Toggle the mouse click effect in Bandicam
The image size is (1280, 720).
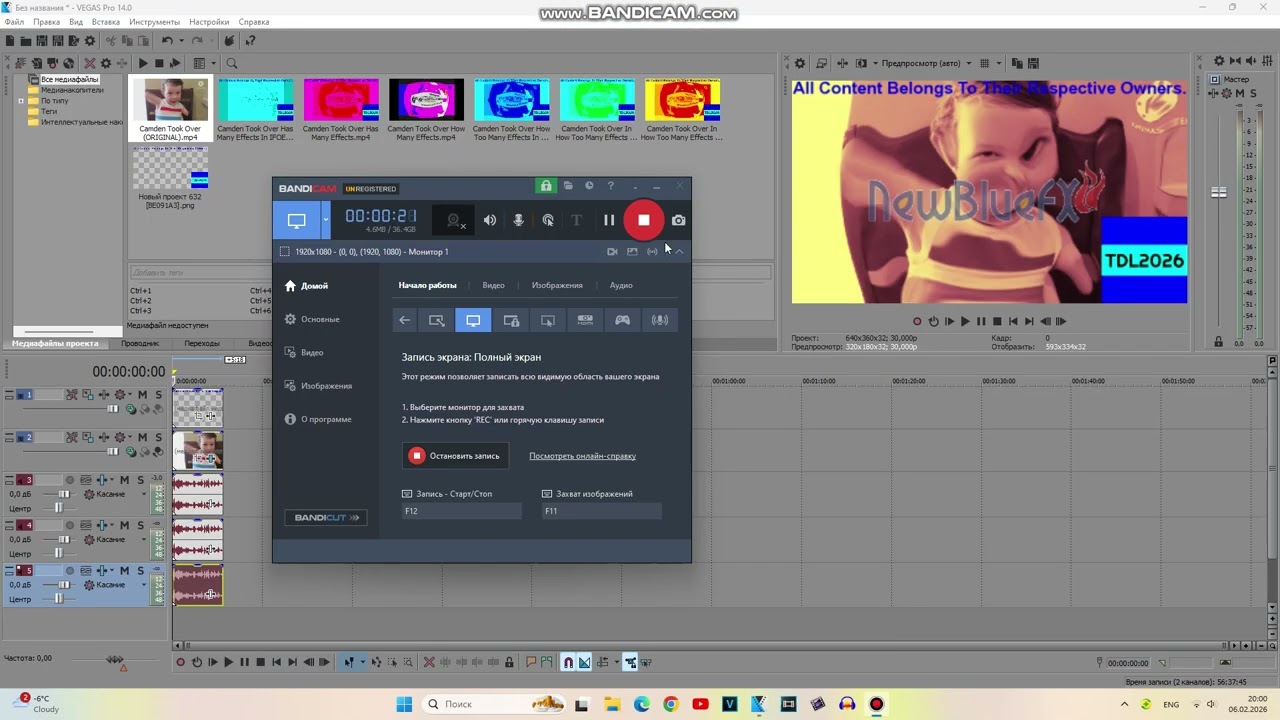pyautogui.click(x=548, y=220)
